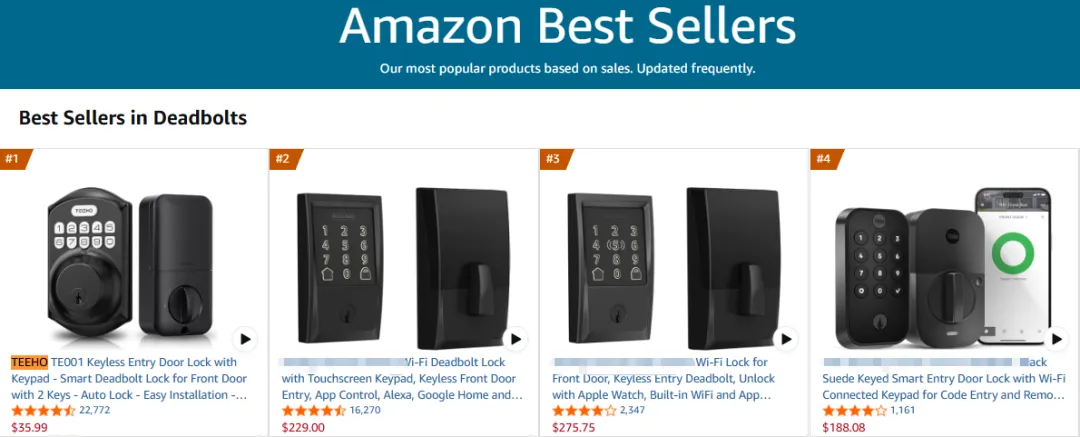Image resolution: width=1080 pixels, height=437 pixels.
Task: Click the #4 rank badge
Action: (x=825, y=159)
